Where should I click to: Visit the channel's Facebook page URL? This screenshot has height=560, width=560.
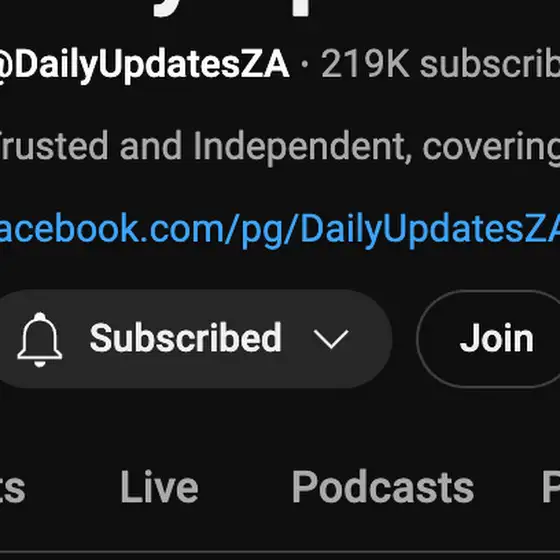tap(280, 229)
